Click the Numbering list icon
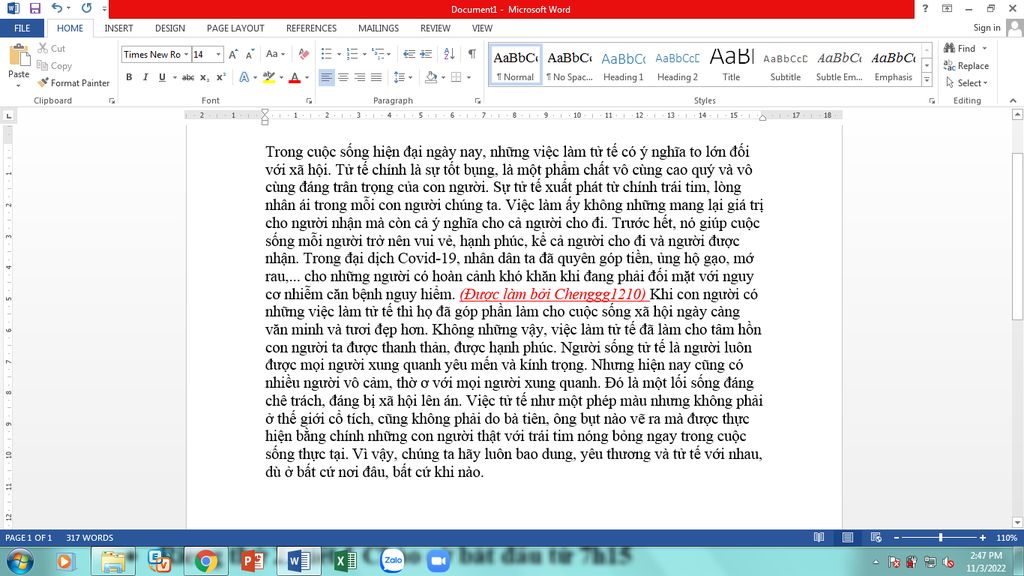The image size is (1024, 576). 352,54
